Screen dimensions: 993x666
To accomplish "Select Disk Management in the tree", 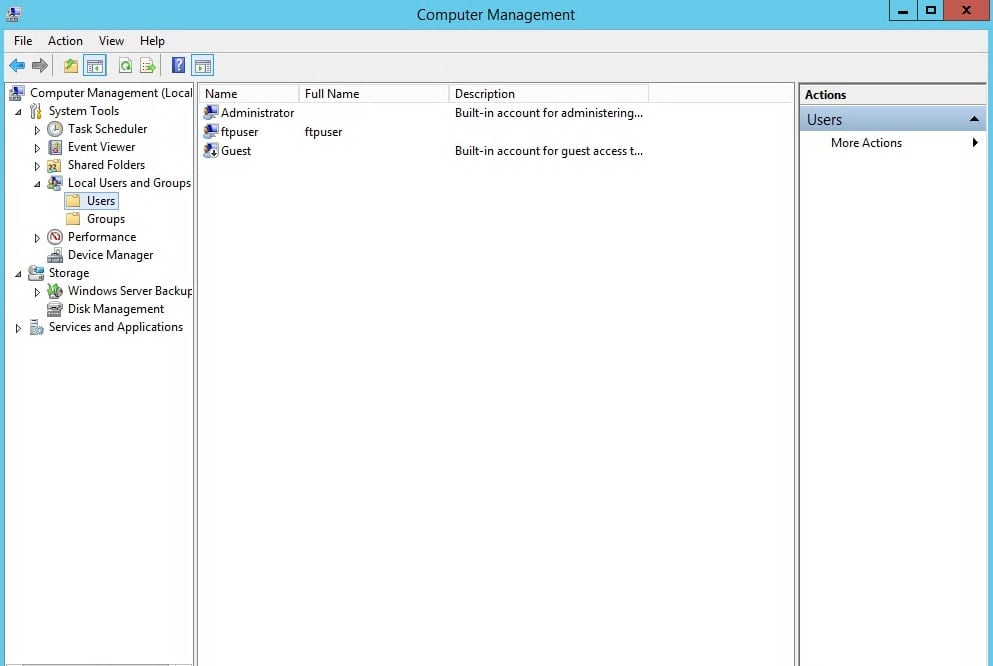I will click(115, 309).
